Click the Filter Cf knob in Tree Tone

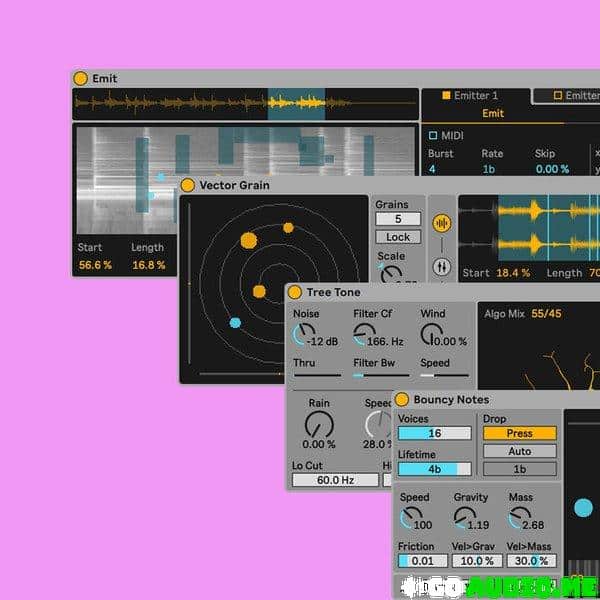coord(364,334)
